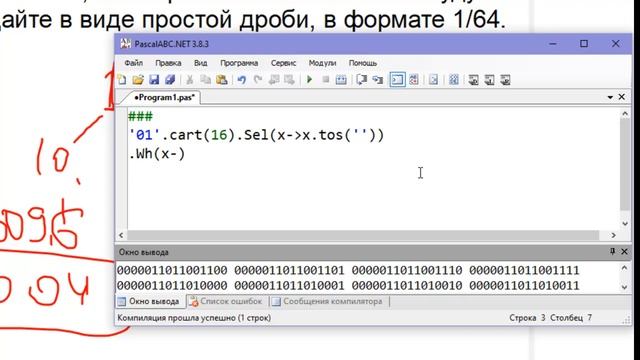The height and width of the screenshot is (360, 640).
Task: Click output value 0000011011010011
Action: [524, 285]
